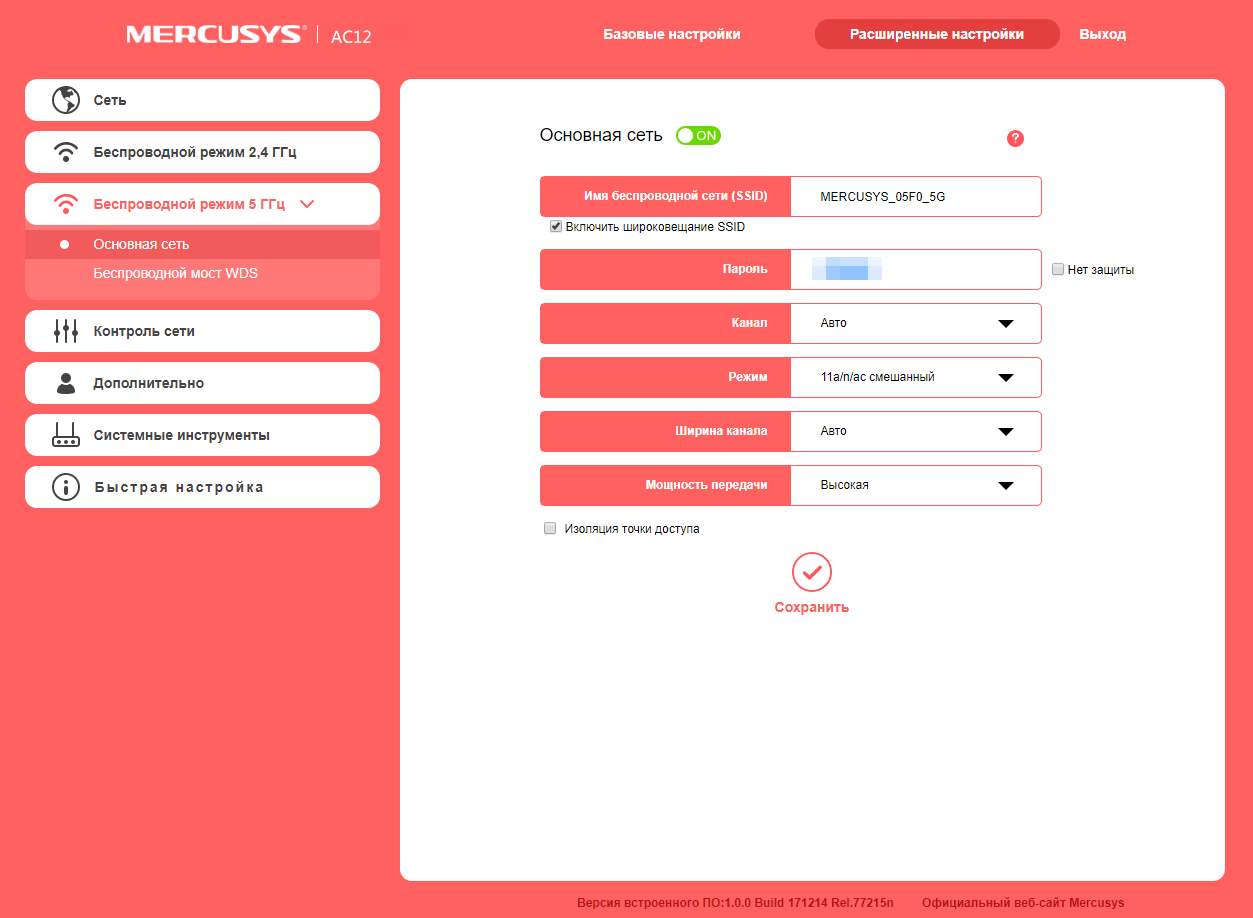Select Основная сеть submenu item

(x=202, y=244)
